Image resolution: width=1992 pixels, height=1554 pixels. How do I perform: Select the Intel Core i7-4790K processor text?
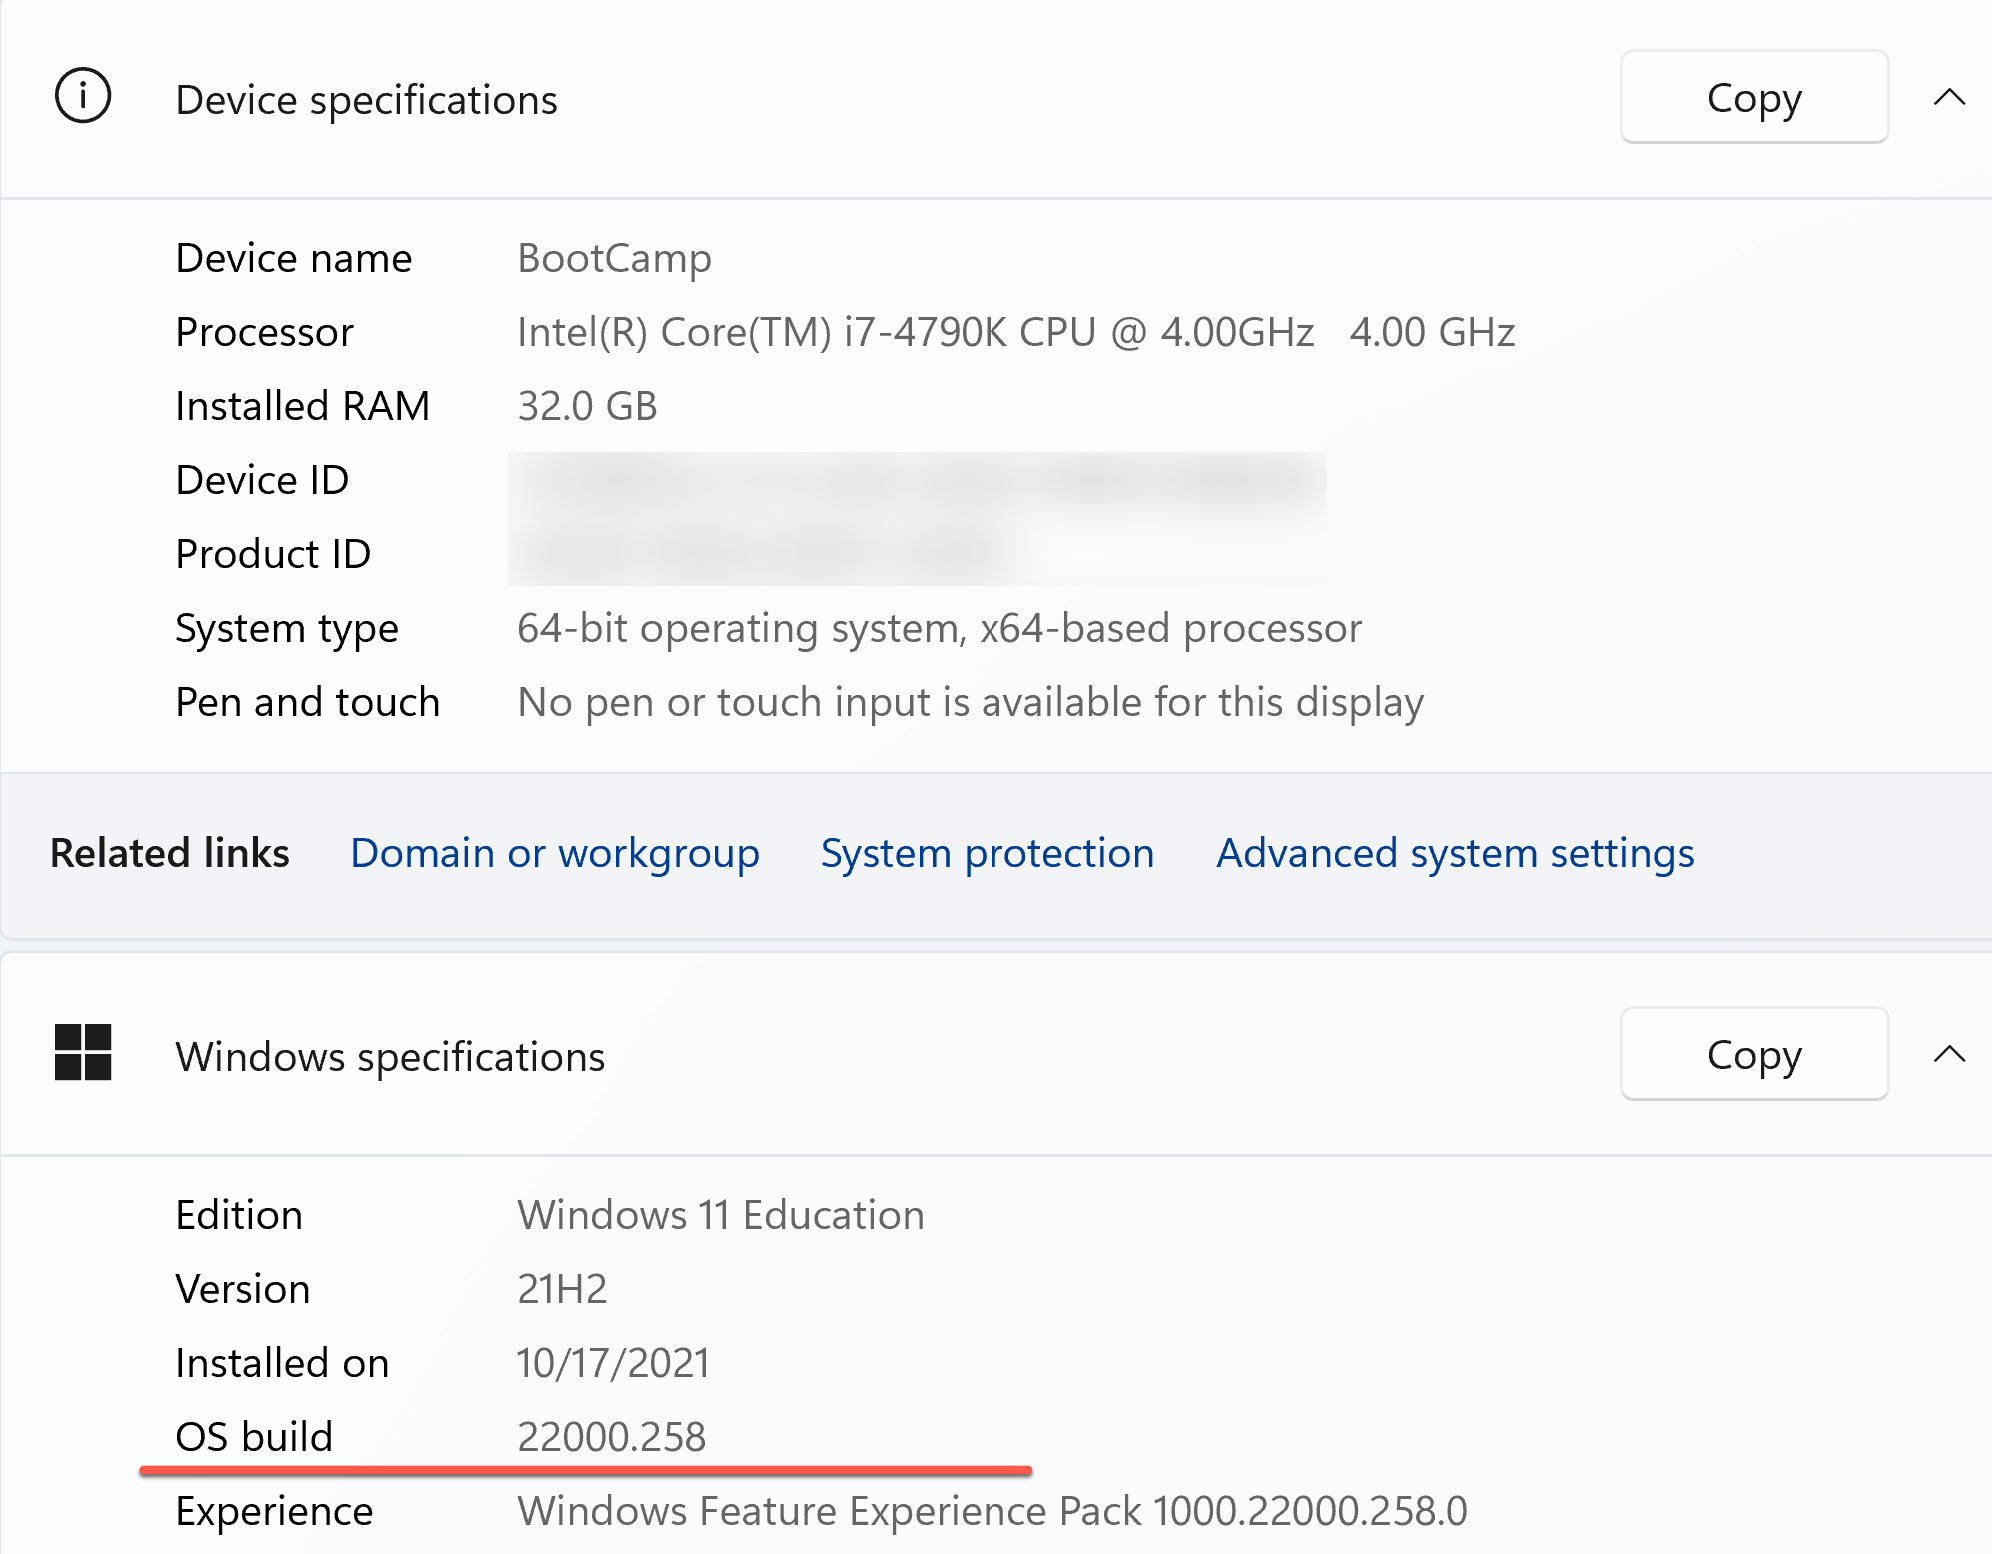pyautogui.click(x=1016, y=332)
